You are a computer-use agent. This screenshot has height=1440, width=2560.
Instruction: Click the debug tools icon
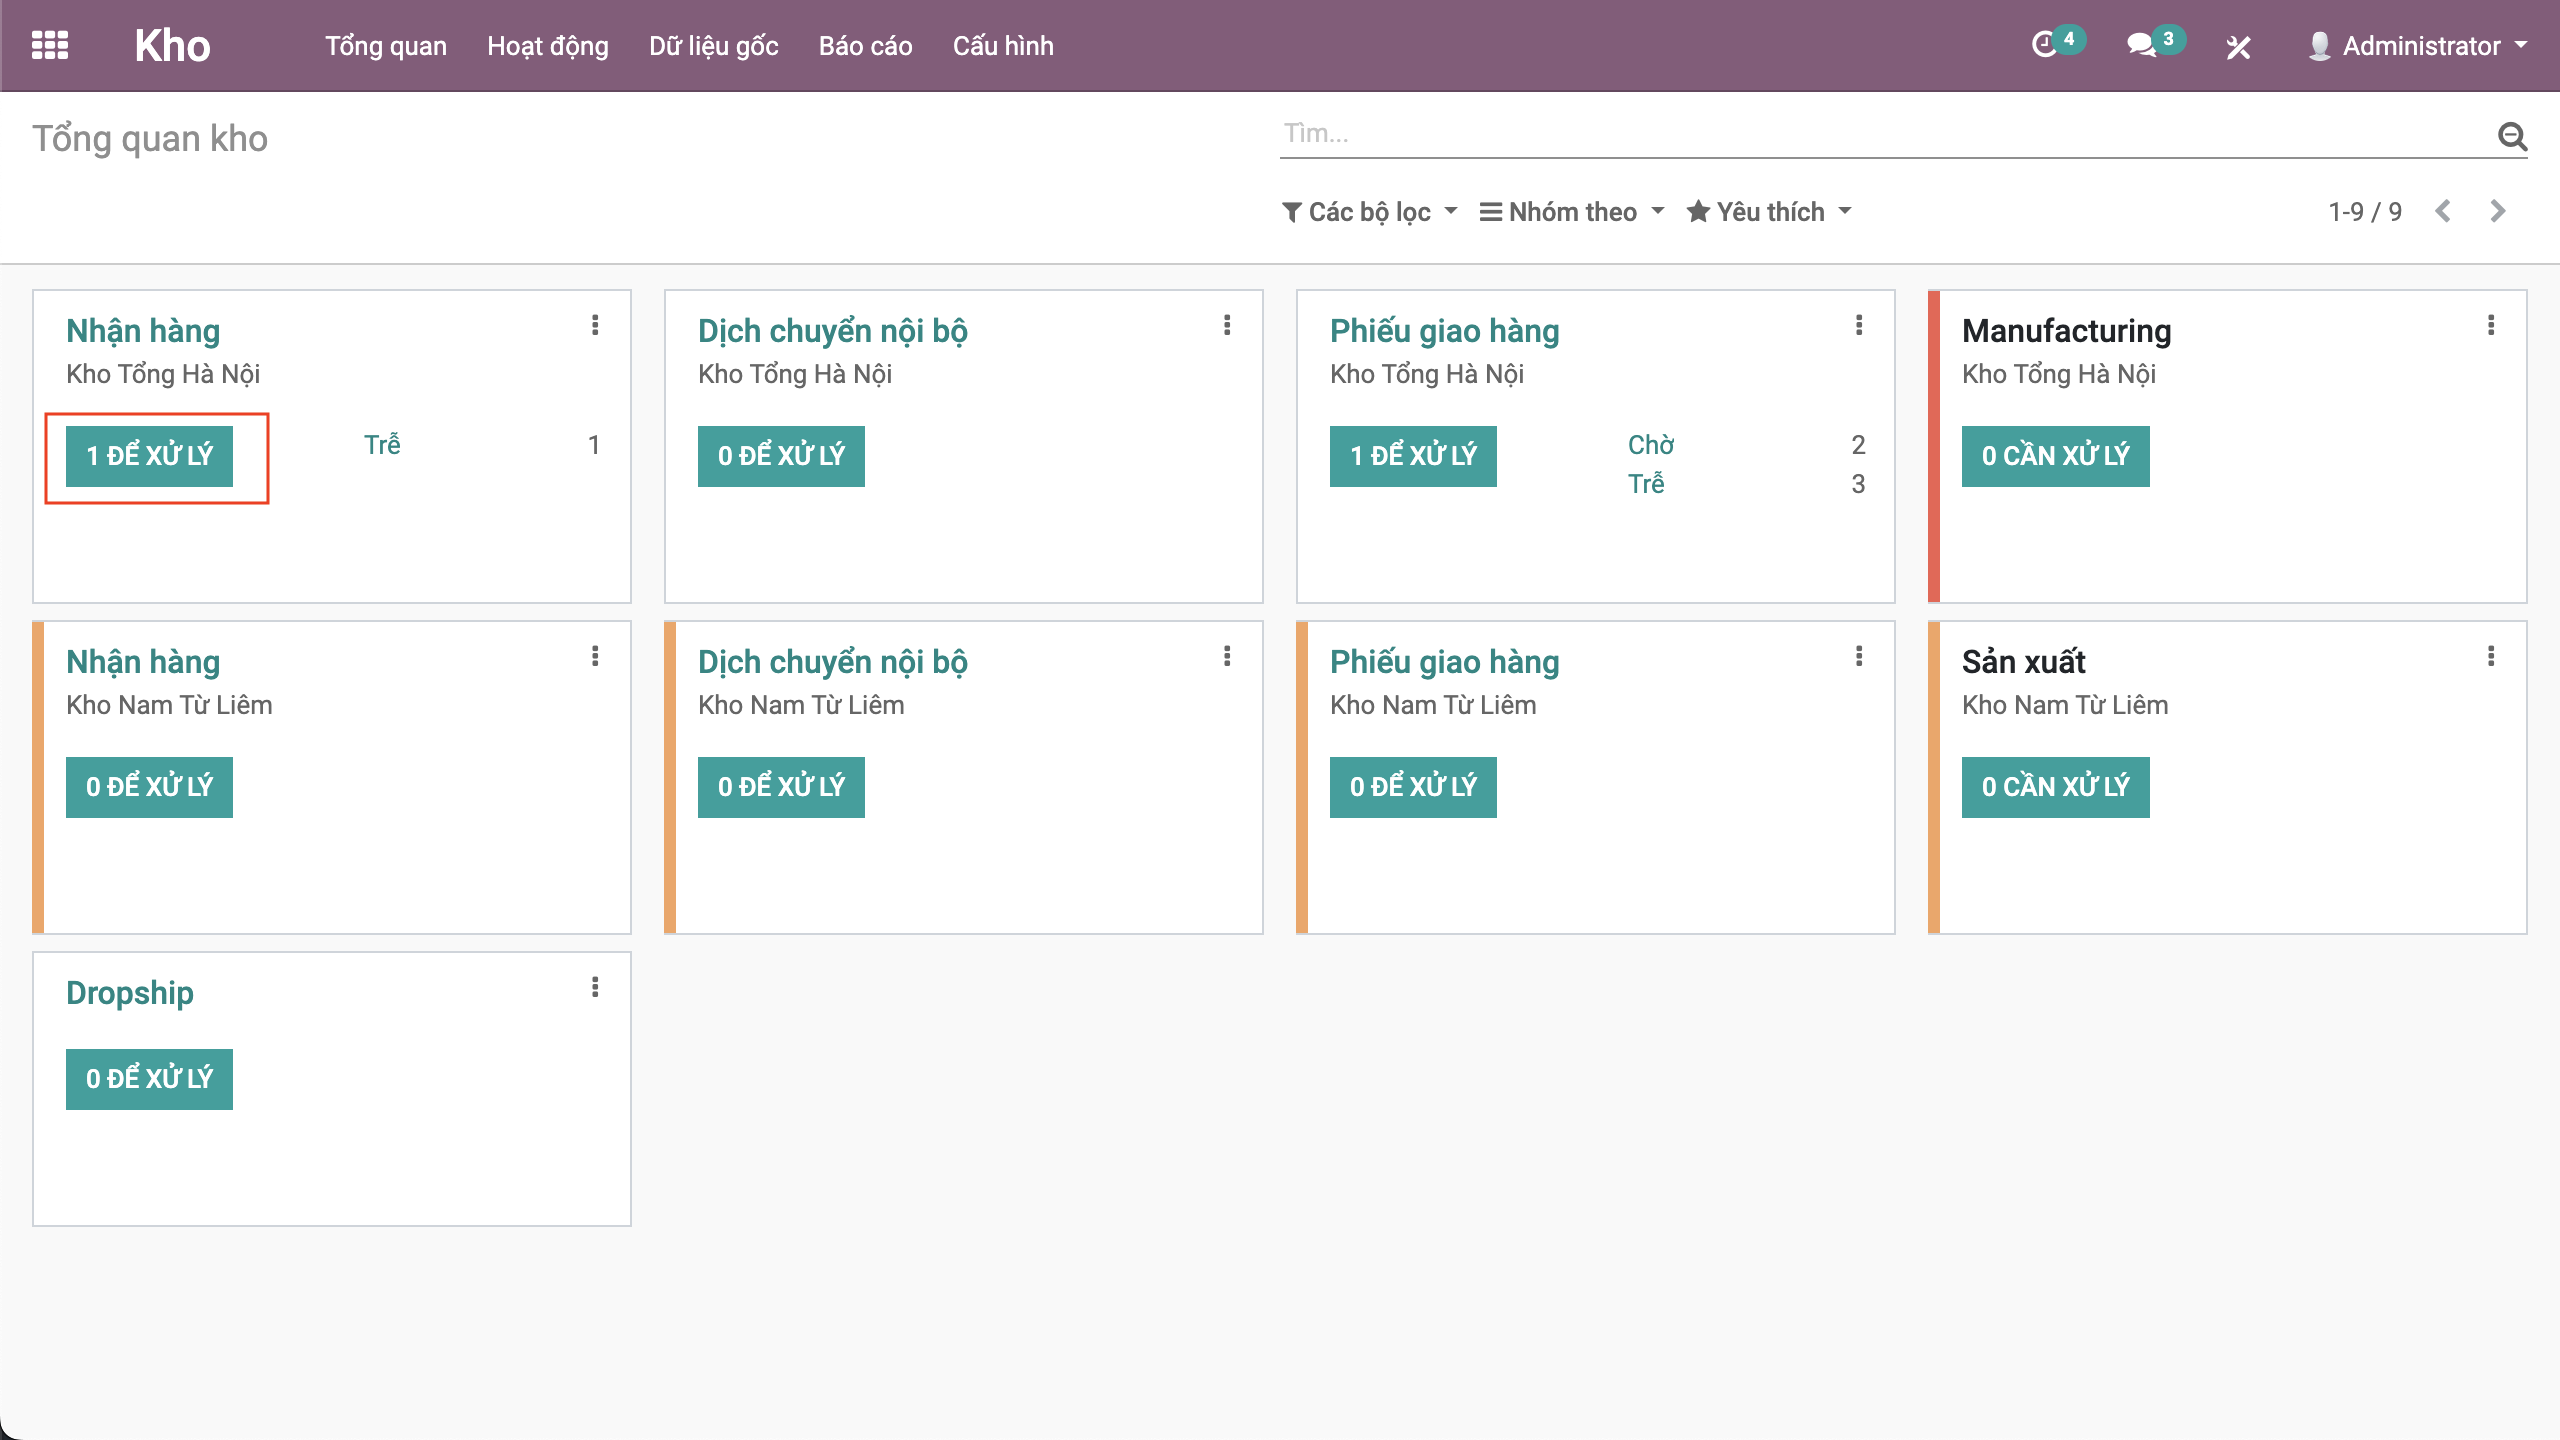point(2238,47)
